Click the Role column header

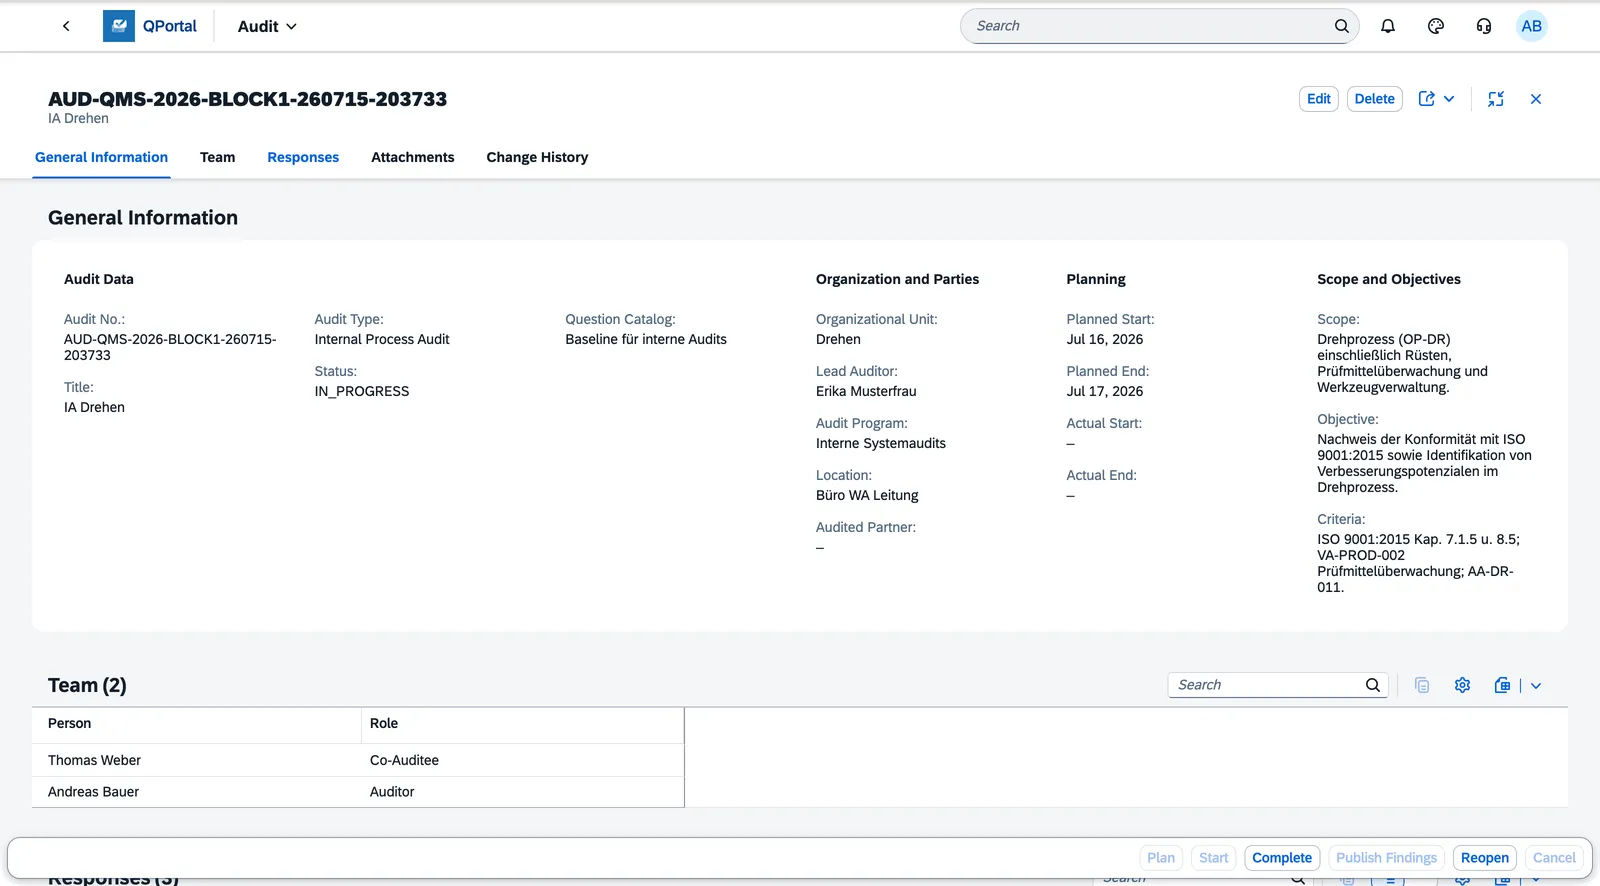tap(522, 724)
